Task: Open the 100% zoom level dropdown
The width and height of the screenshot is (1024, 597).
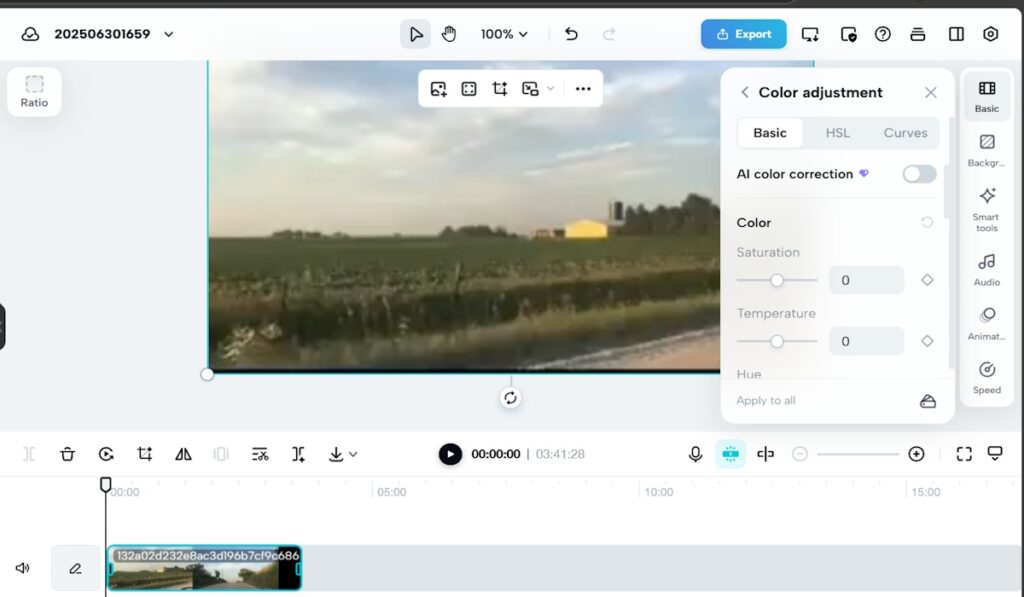Action: point(504,34)
